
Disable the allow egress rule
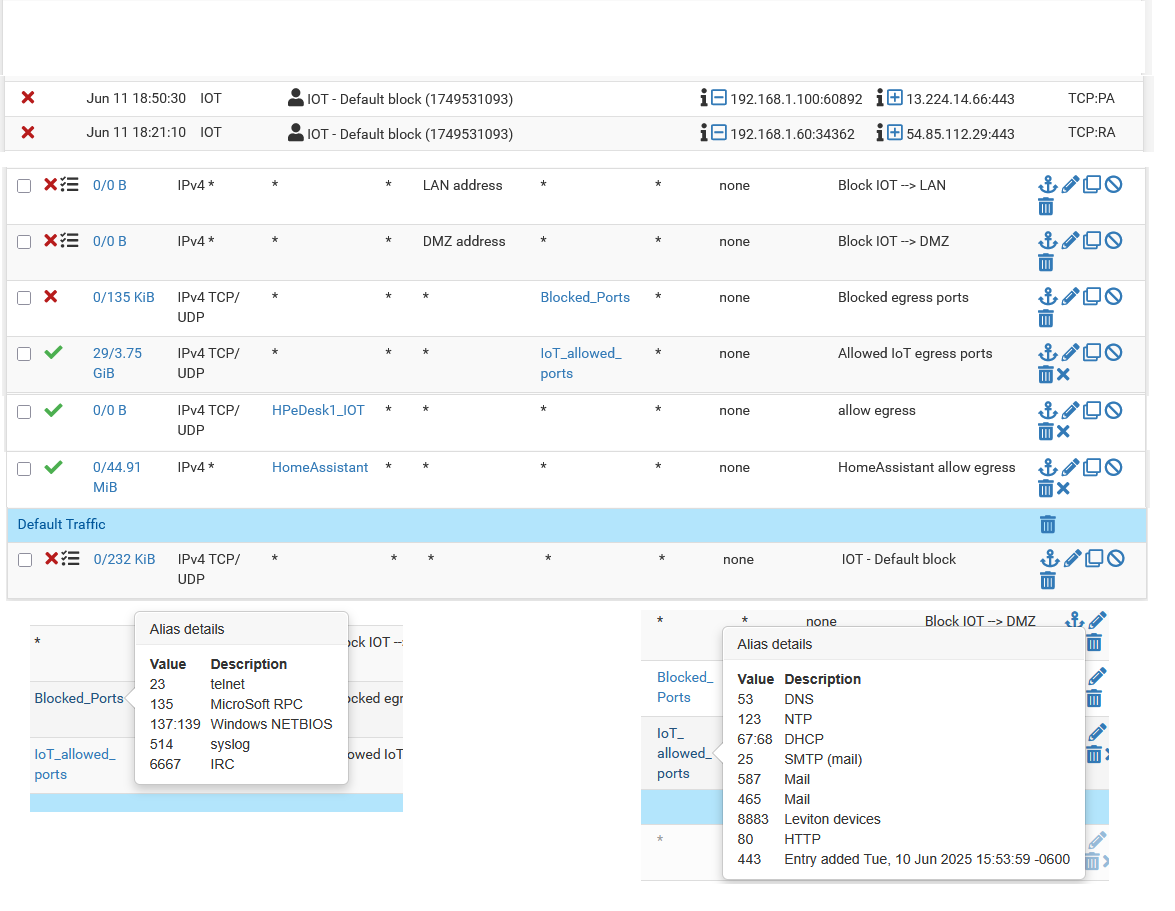coord(1114,410)
